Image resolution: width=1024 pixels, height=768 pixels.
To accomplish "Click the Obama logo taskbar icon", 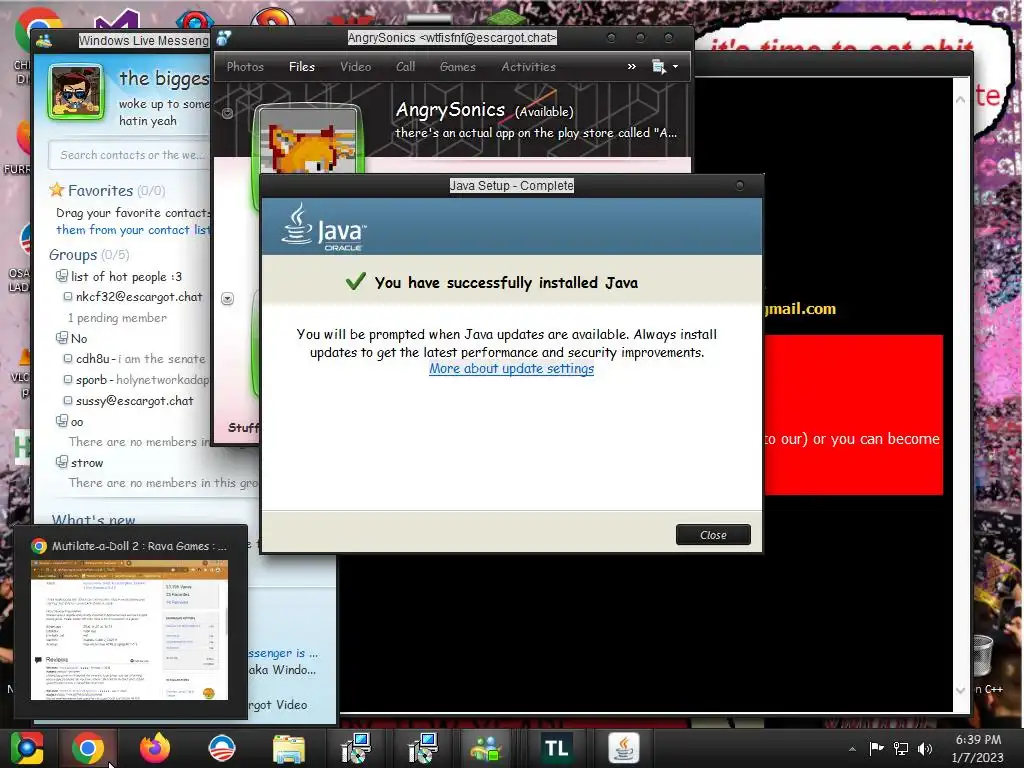I will click(x=221, y=748).
